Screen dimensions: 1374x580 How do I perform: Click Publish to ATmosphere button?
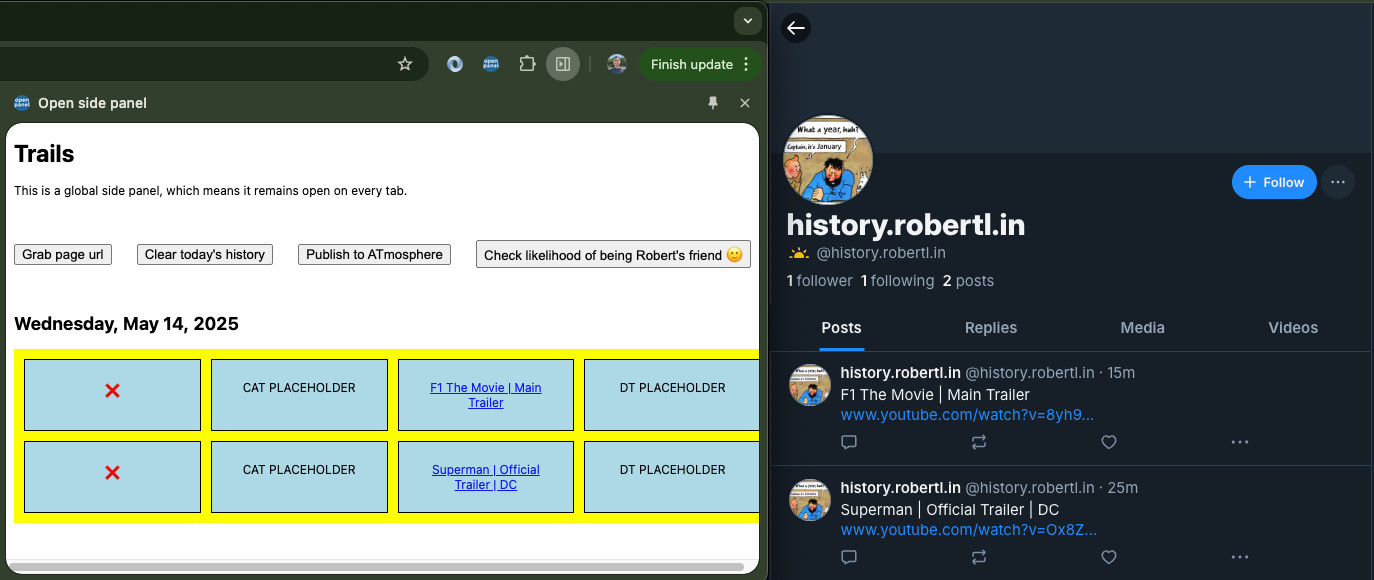tap(374, 254)
